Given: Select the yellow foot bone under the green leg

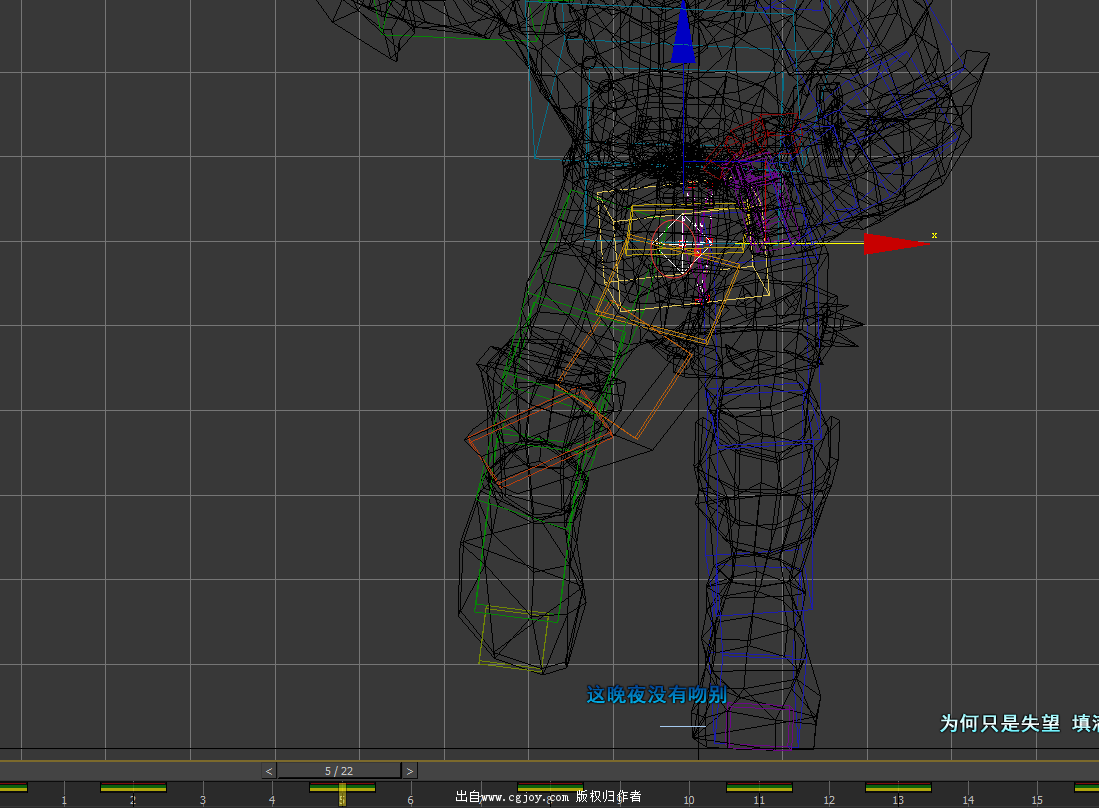Looking at the screenshot, I should point(514,639).
